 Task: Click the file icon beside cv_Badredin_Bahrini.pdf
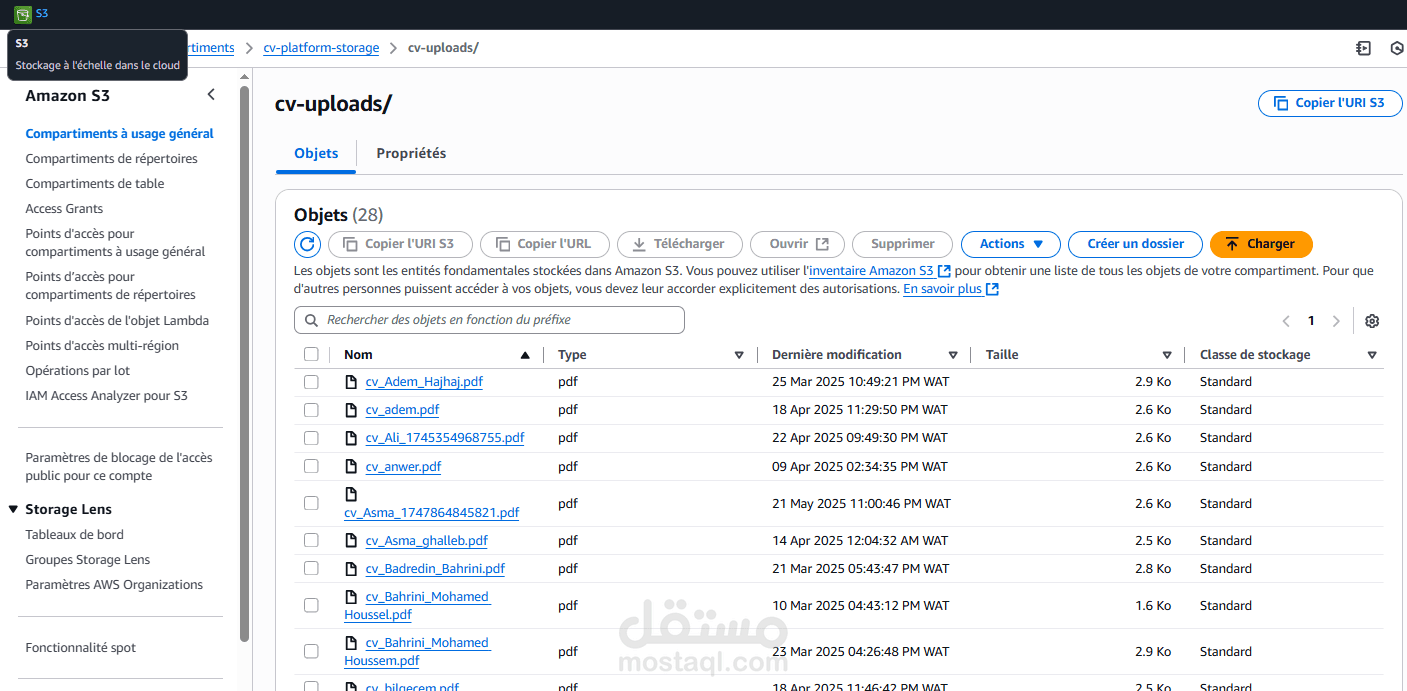[x=351, y=568]
